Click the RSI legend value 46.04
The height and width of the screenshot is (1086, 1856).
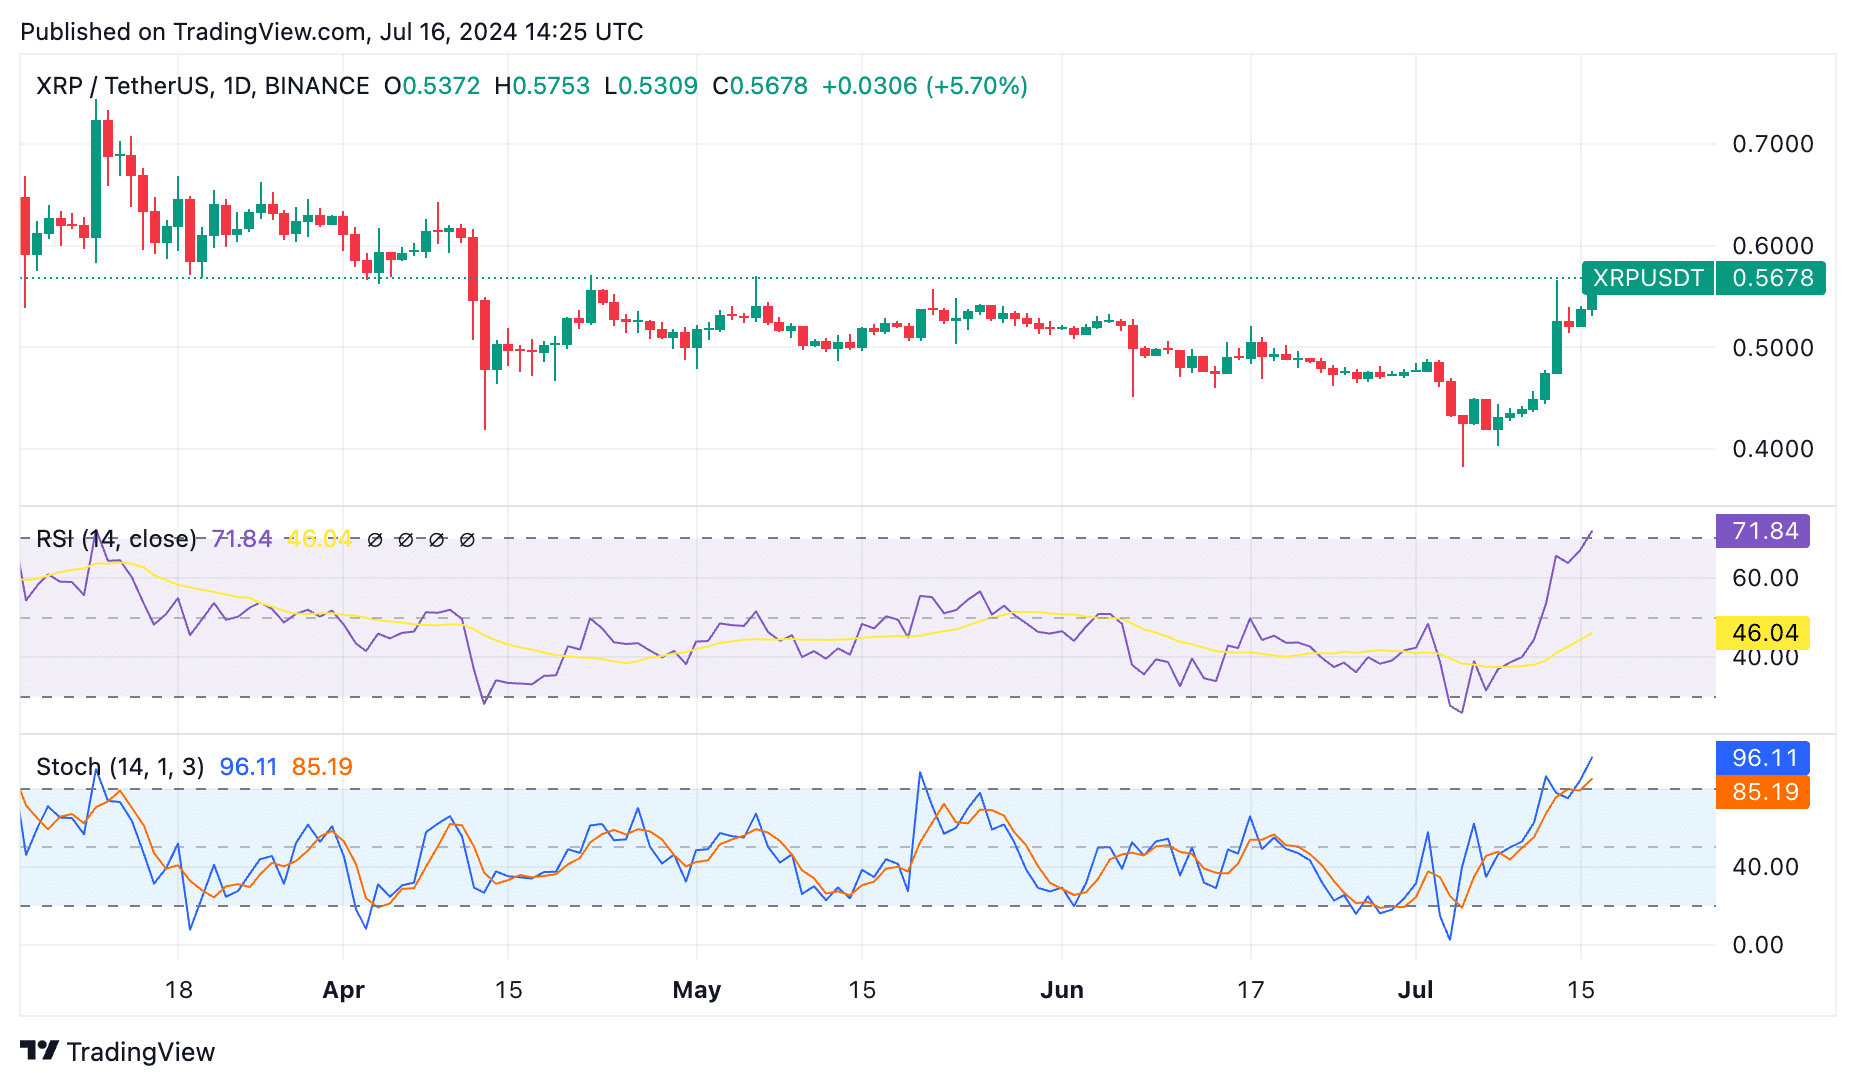pos(319,539)
